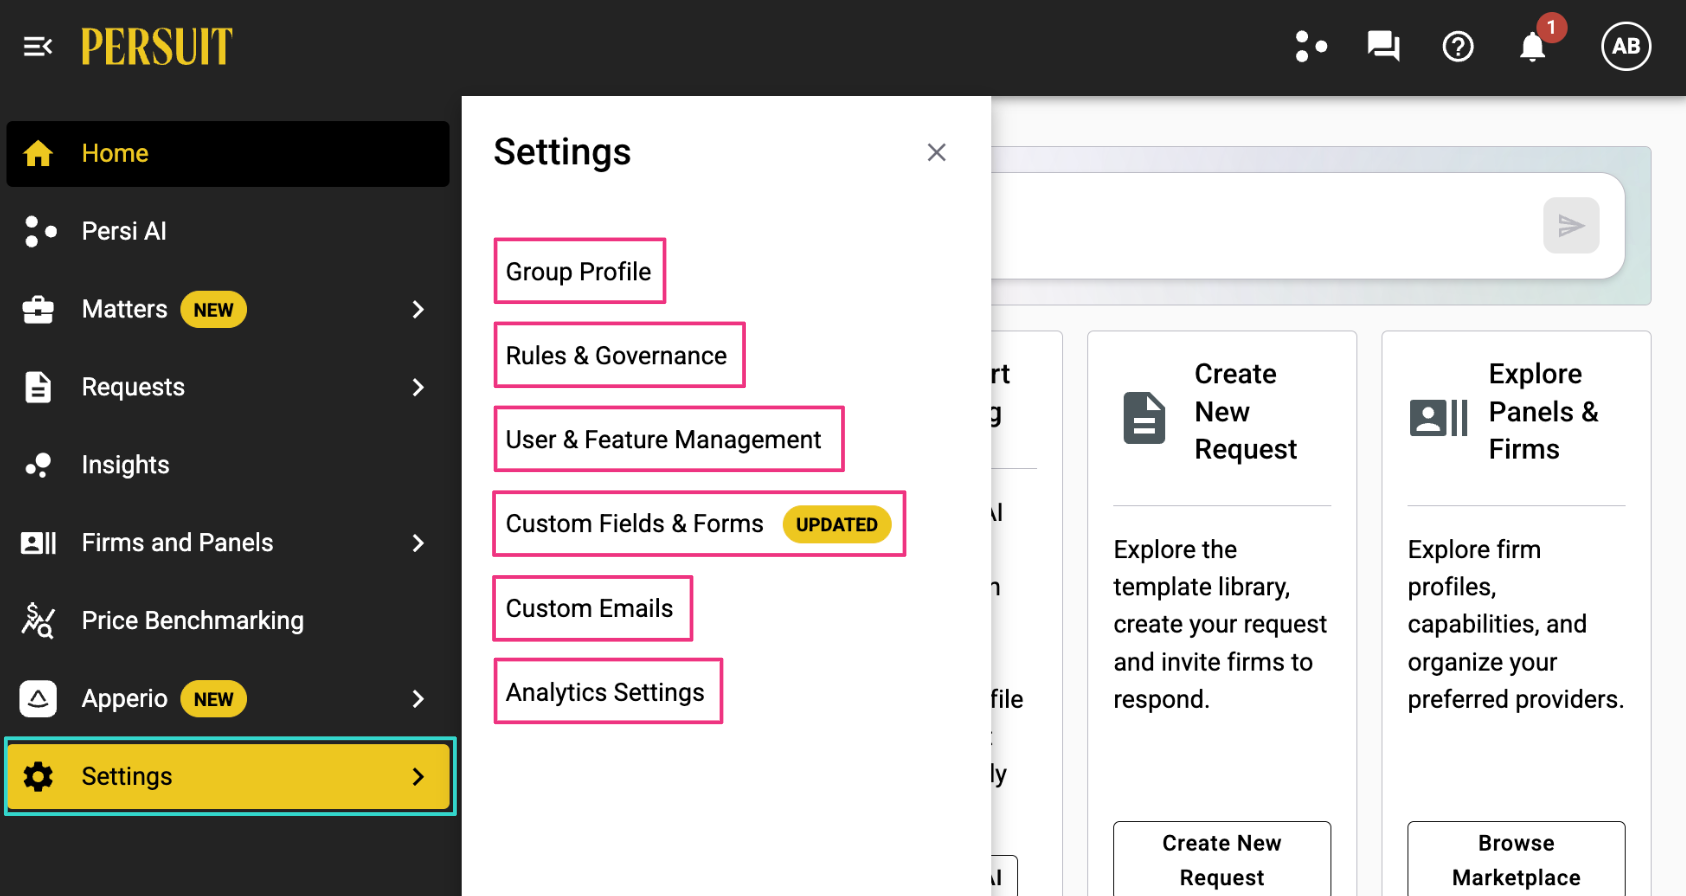Click the Price Benchmarking icon

(x=38, y=621)
